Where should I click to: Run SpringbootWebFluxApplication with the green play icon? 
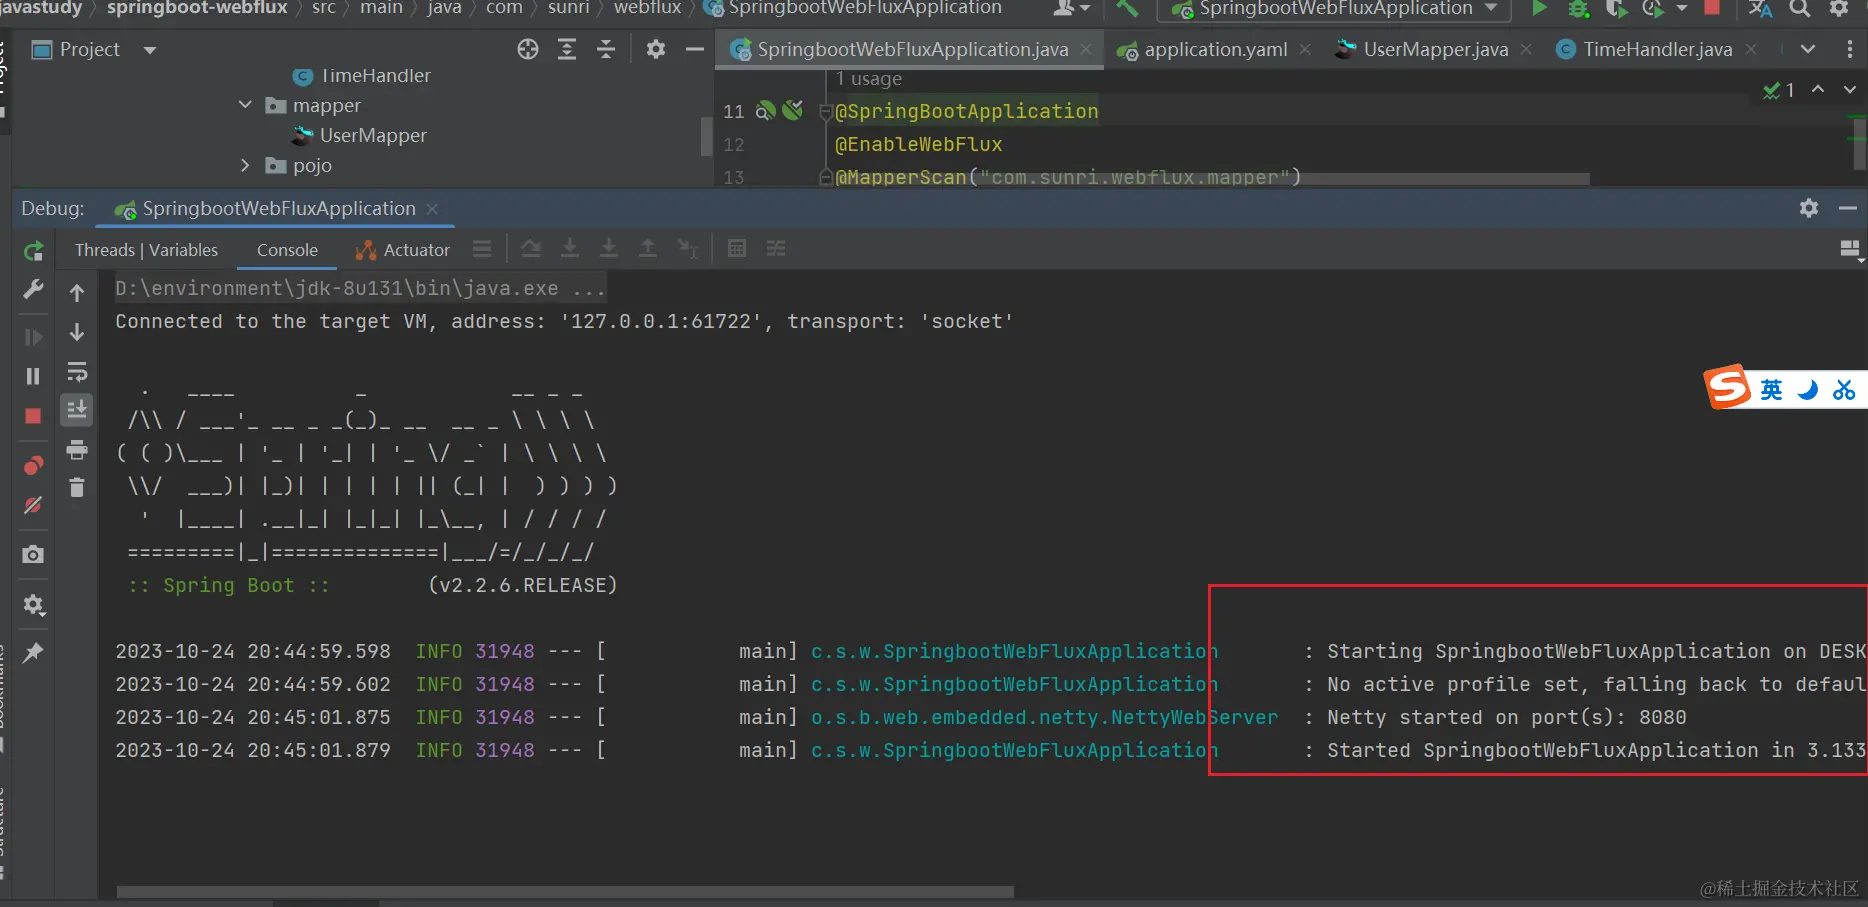(x=1540, y=8)
